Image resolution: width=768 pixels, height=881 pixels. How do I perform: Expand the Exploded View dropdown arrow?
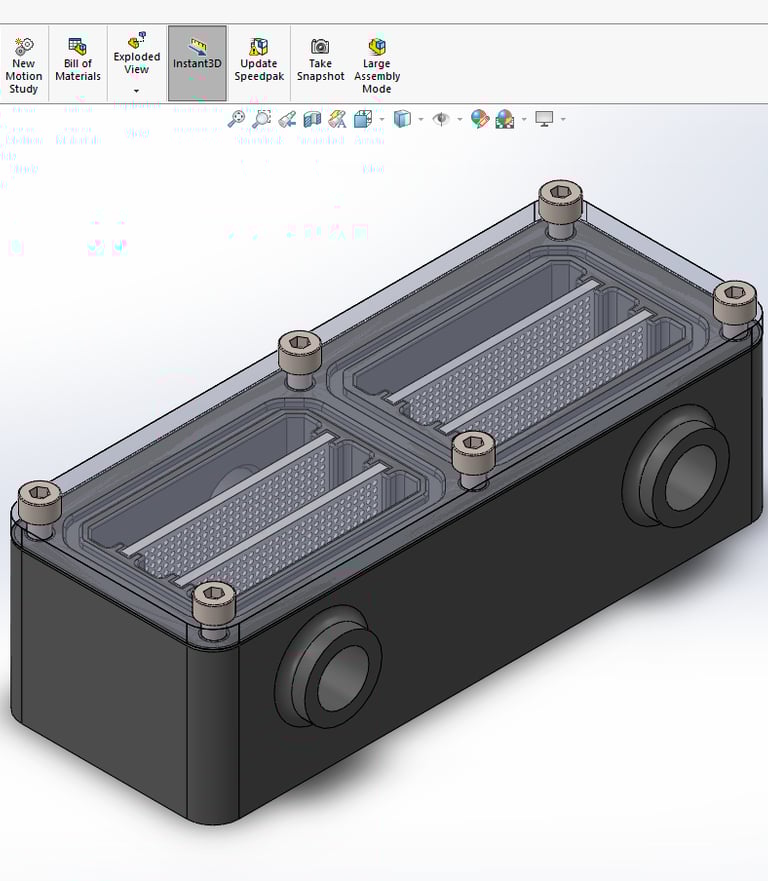[x=136, y=91]
